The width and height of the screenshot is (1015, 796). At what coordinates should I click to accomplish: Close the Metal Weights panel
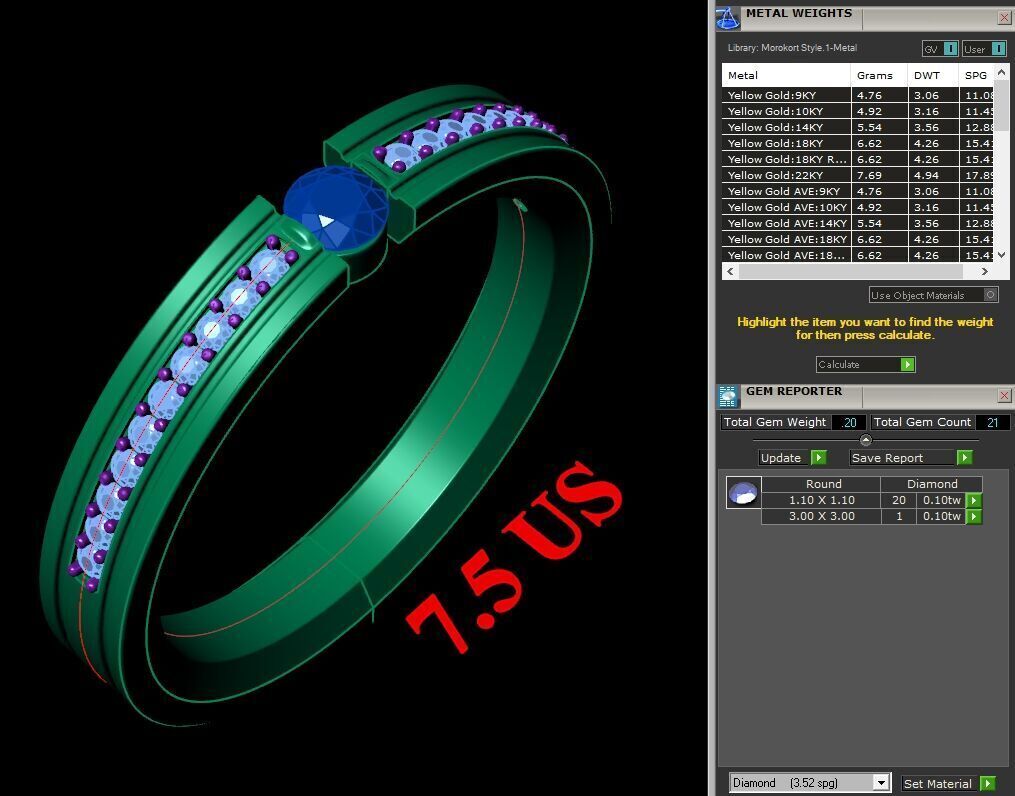click(x=1004, y=17)
